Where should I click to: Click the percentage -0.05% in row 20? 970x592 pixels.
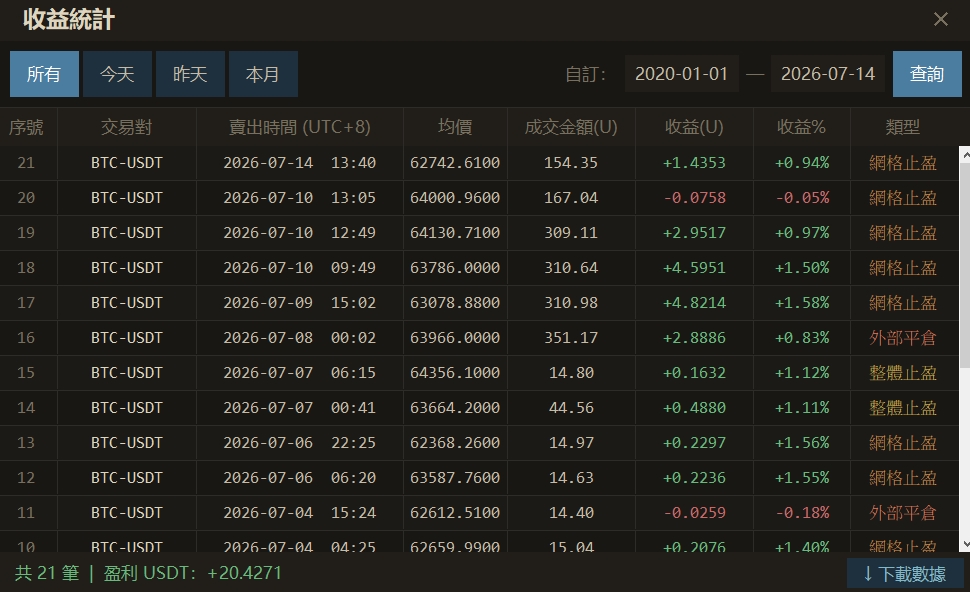point(802,198)
